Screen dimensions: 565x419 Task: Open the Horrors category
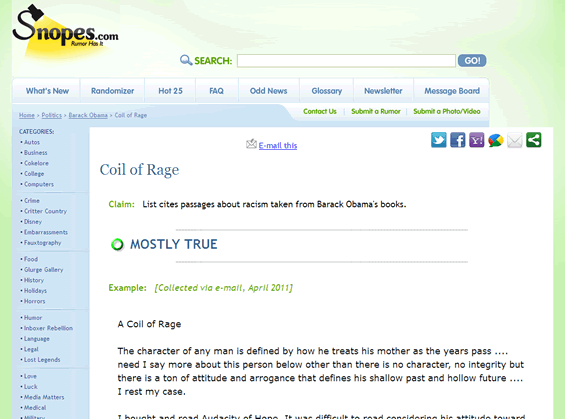pos(35,301)
